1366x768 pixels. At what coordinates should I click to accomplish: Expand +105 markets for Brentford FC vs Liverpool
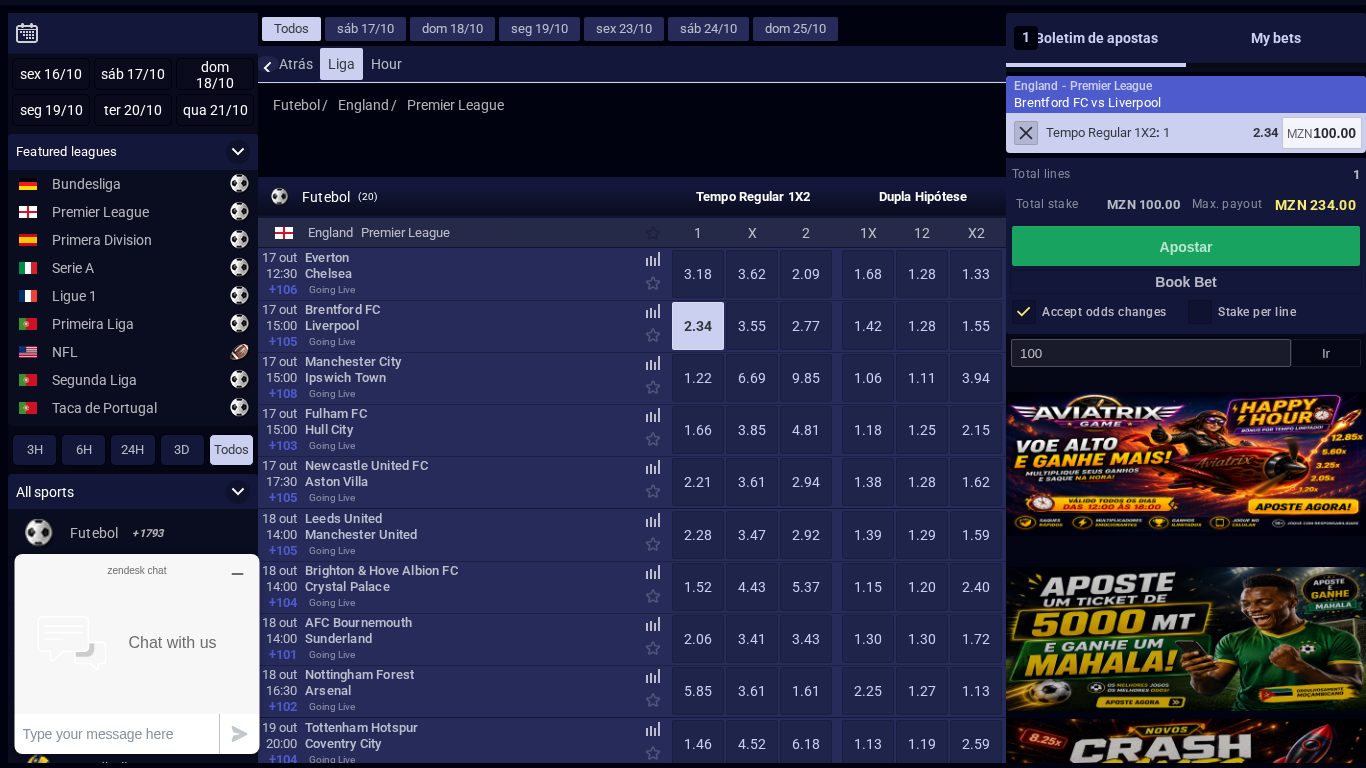[283, 342]
